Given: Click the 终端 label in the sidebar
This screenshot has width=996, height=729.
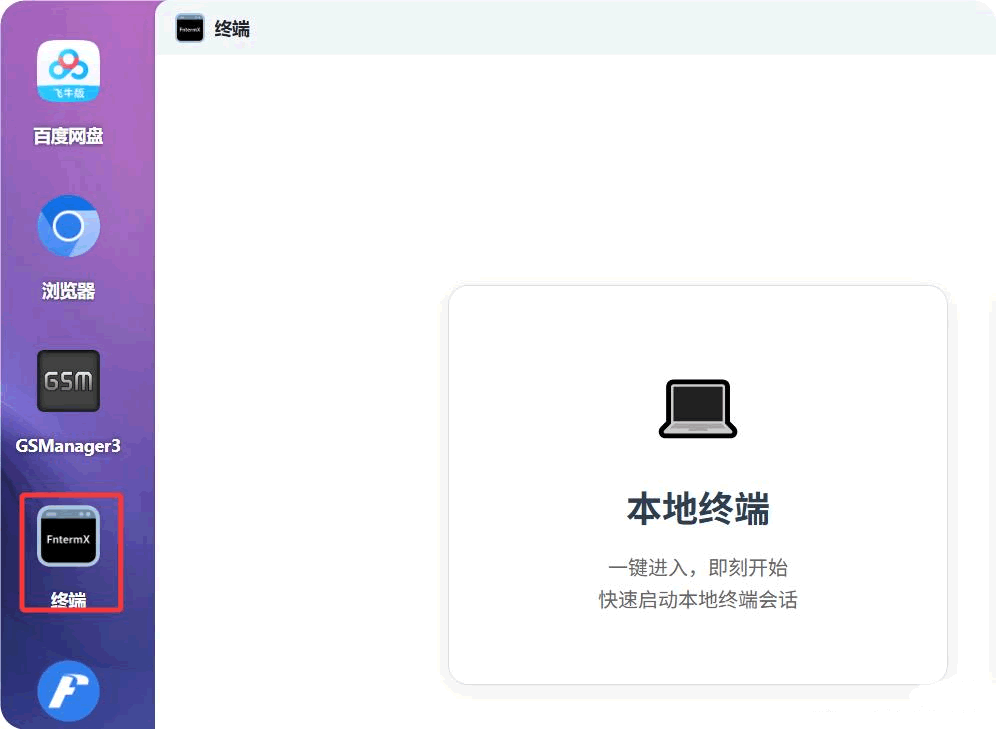Looking at the screenshot, I should 68,600.
